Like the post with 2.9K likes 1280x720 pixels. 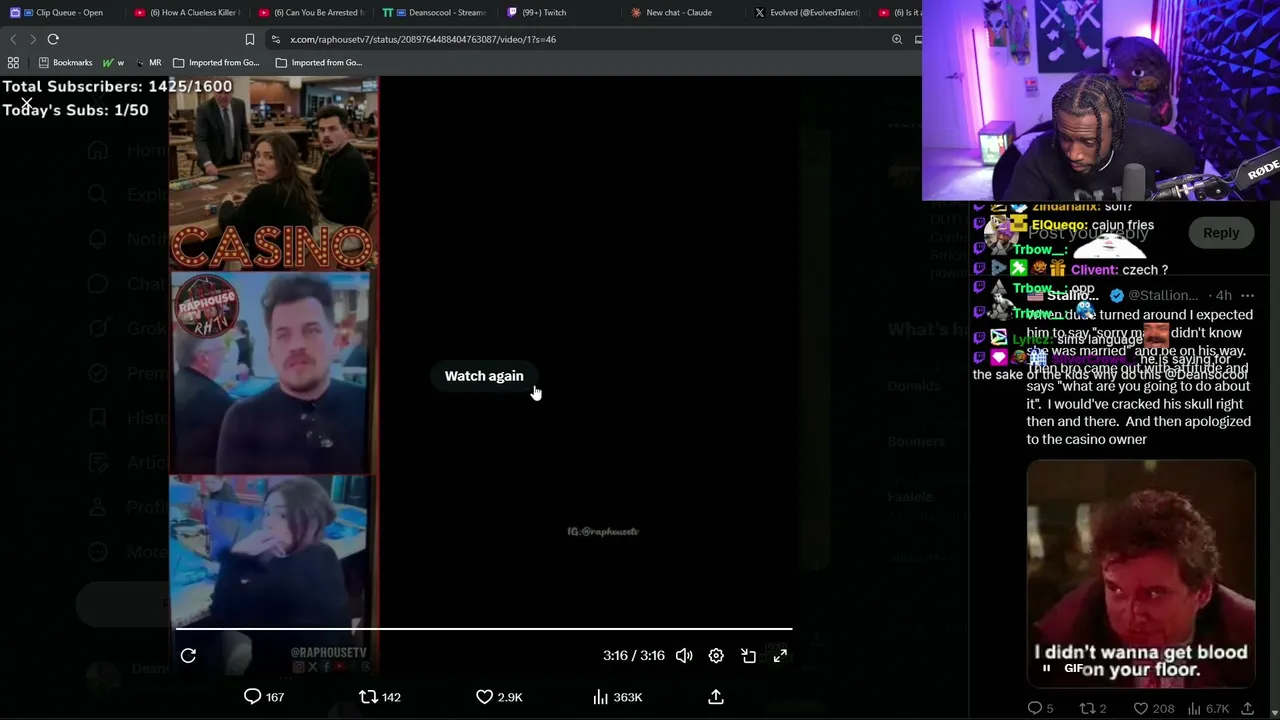(499, 697)
